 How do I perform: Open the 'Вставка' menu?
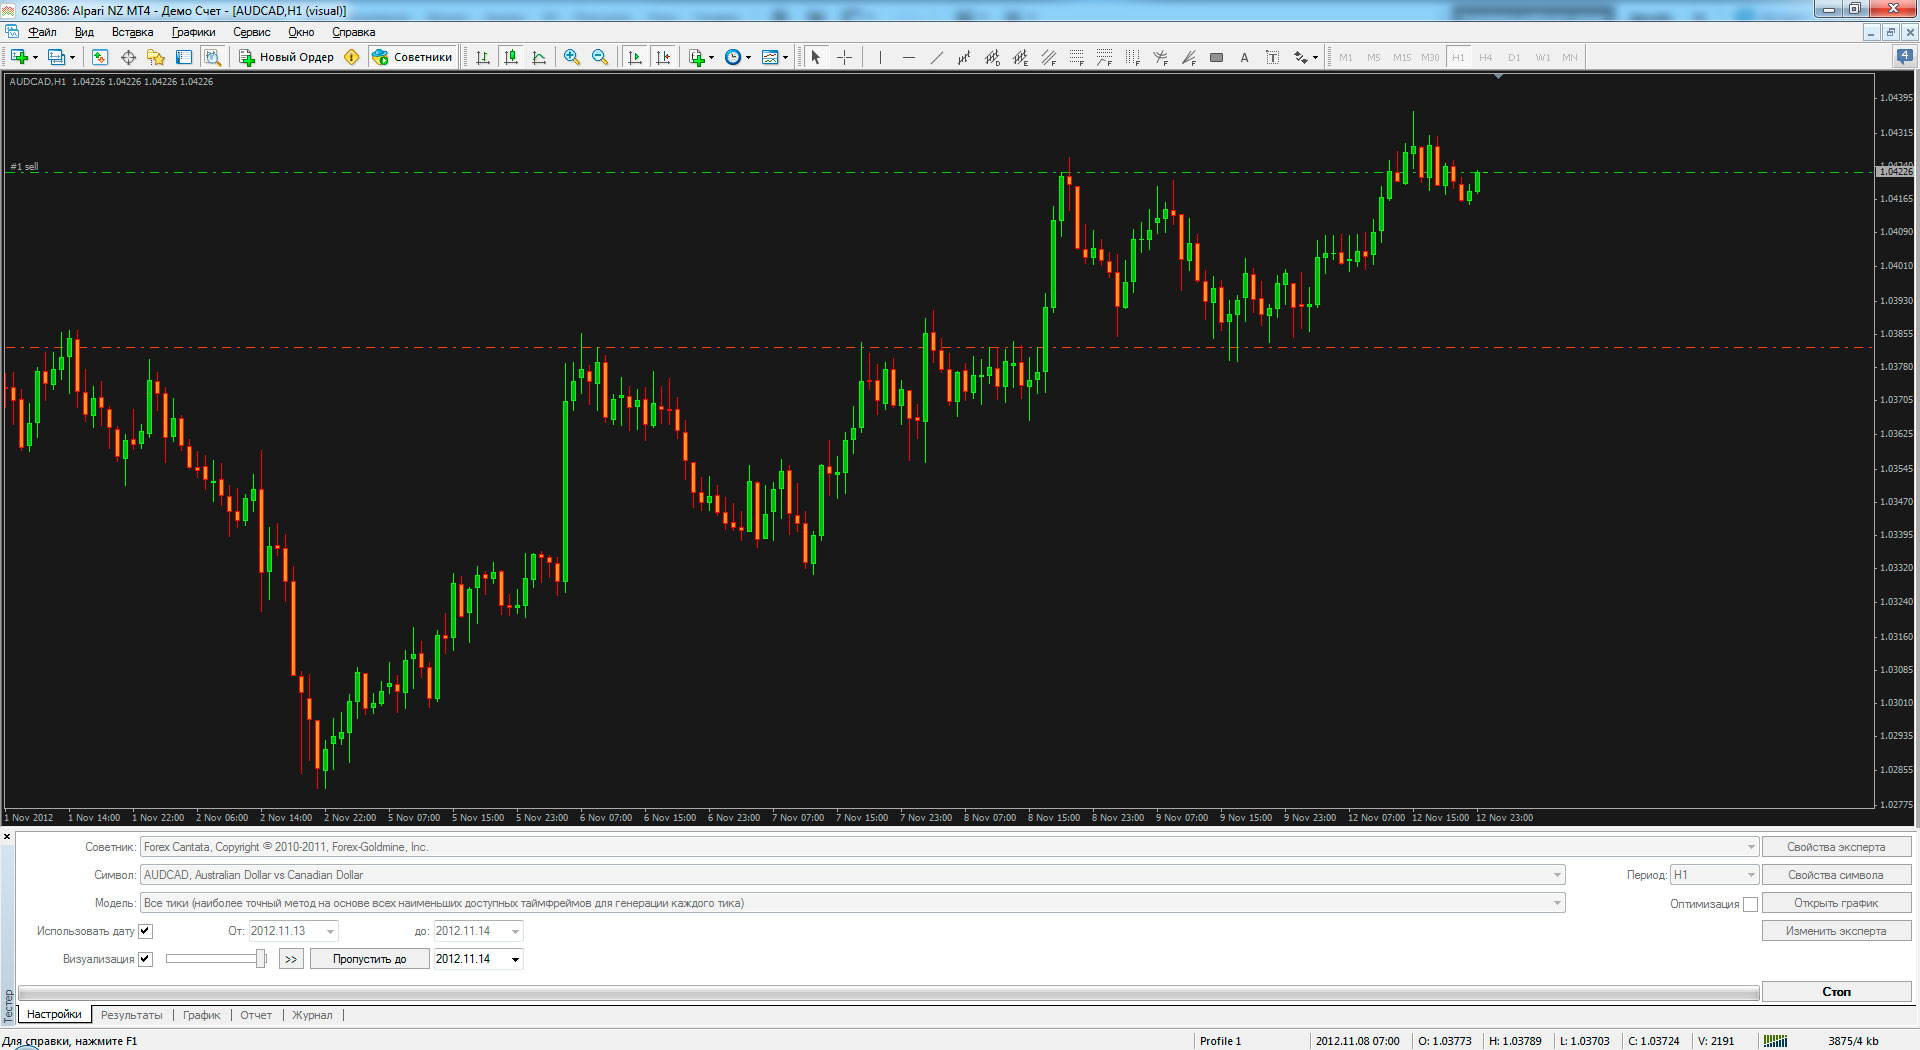(132, 32)
